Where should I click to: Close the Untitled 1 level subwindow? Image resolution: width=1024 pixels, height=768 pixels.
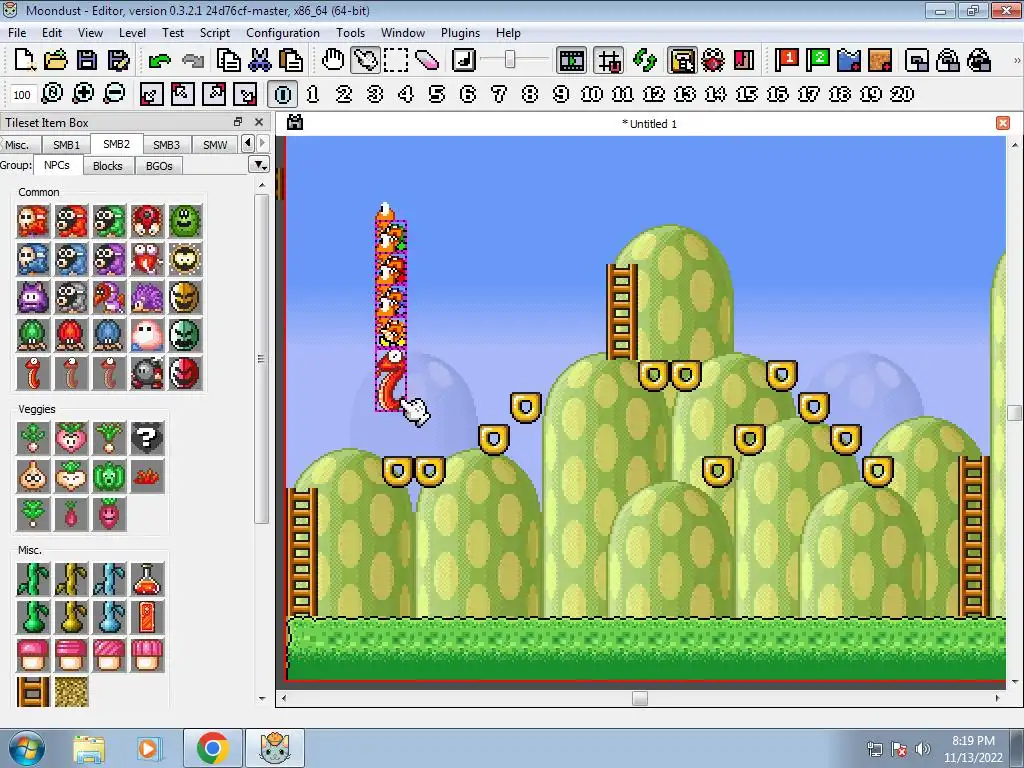tap(1002, 123)
